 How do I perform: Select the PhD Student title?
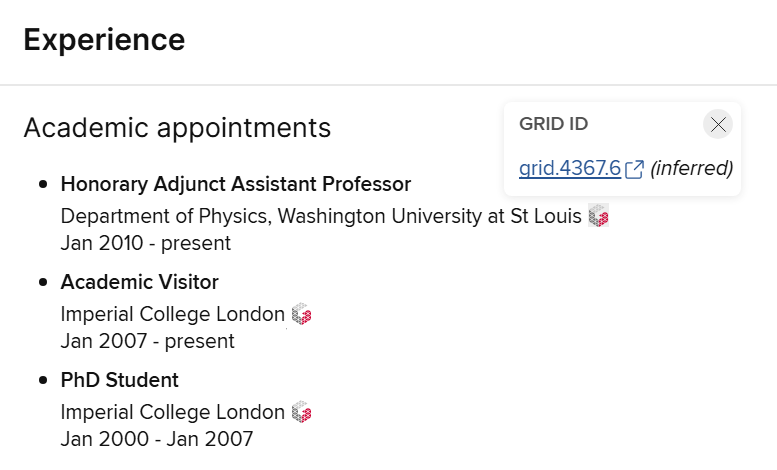[119, 380]
